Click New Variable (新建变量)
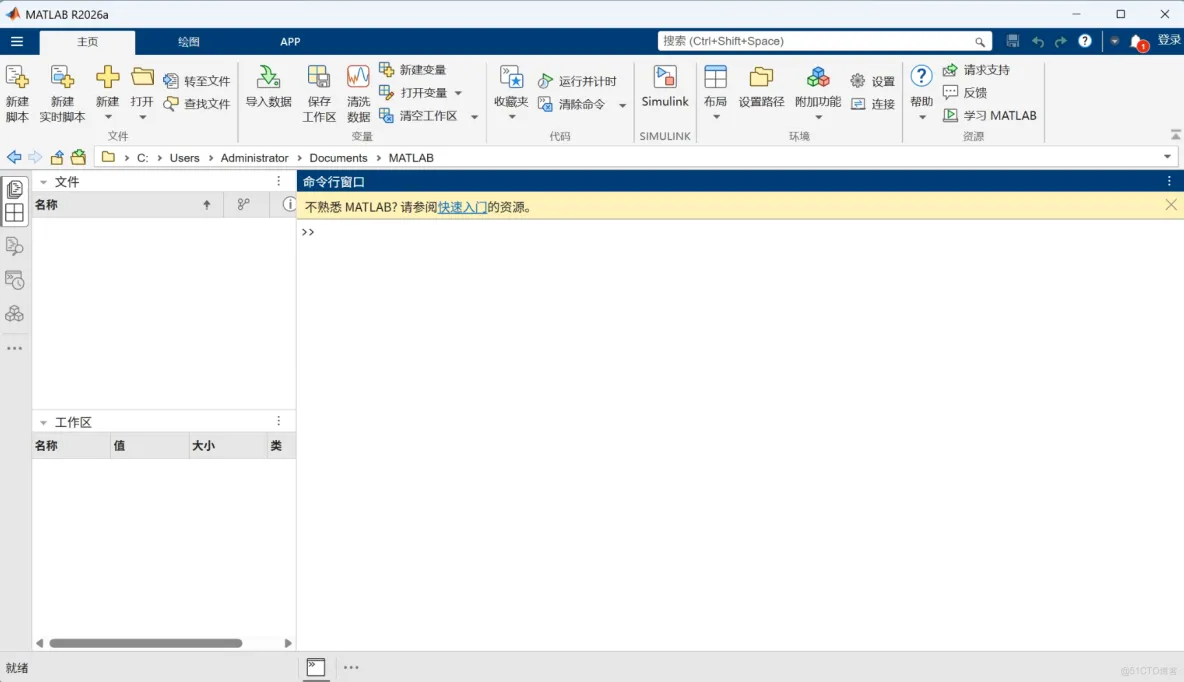Viewport: 1184px width, 682px height. click(x=413, y=69)
